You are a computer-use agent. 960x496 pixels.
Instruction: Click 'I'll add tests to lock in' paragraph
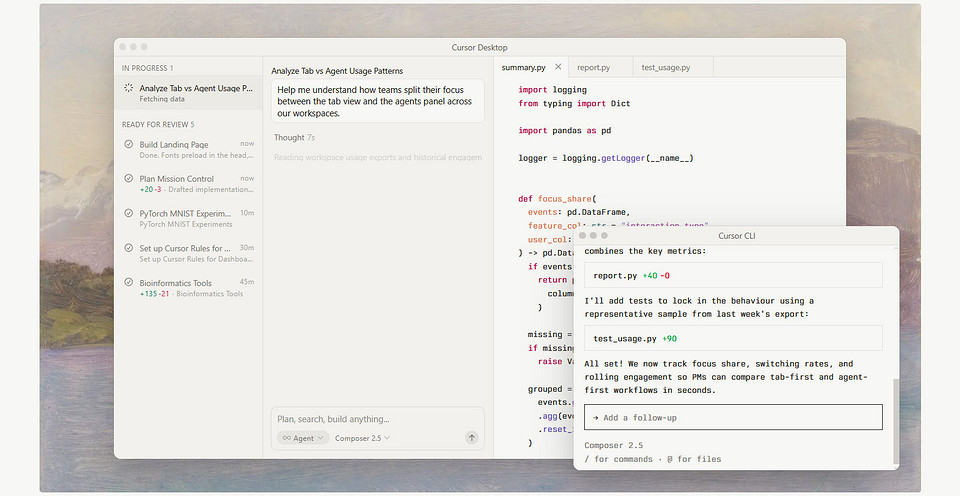(x=699, y=307)
